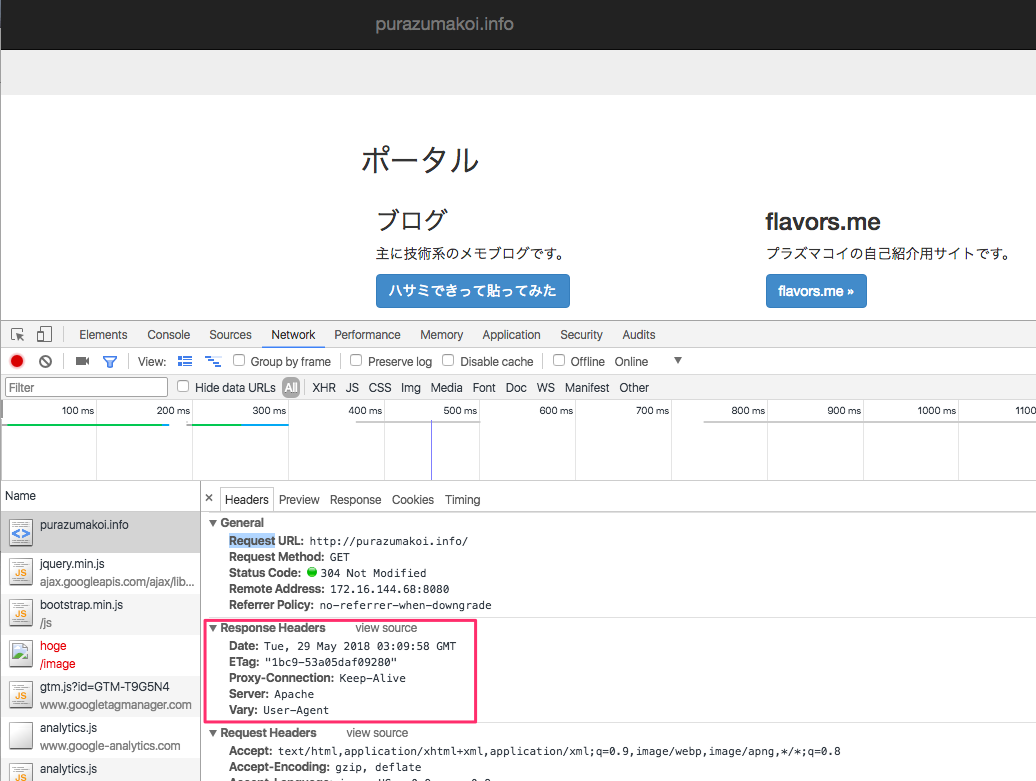Collapse the General section
This screenshot has height=781, width=1036.
click(x=213, y=523)
